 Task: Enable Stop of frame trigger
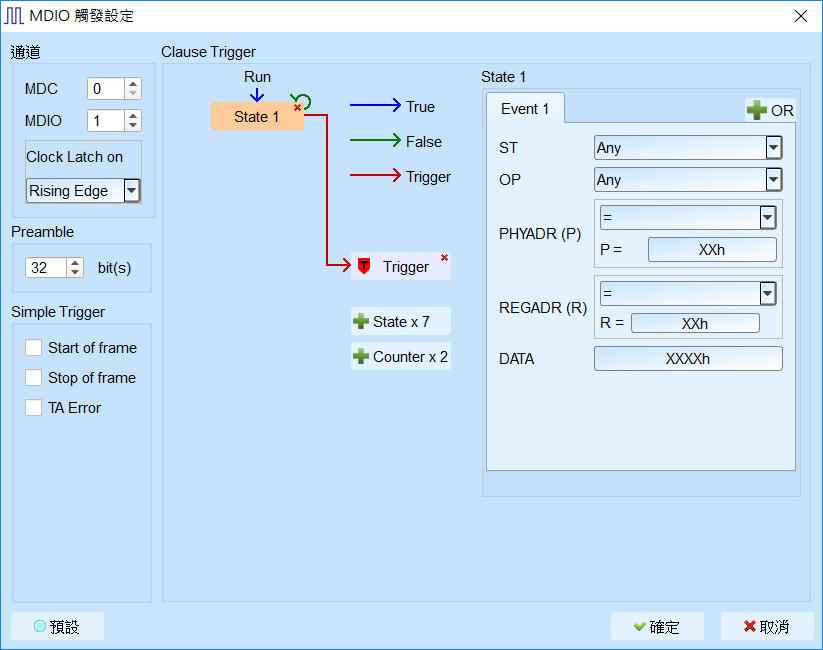coord(34,378)
